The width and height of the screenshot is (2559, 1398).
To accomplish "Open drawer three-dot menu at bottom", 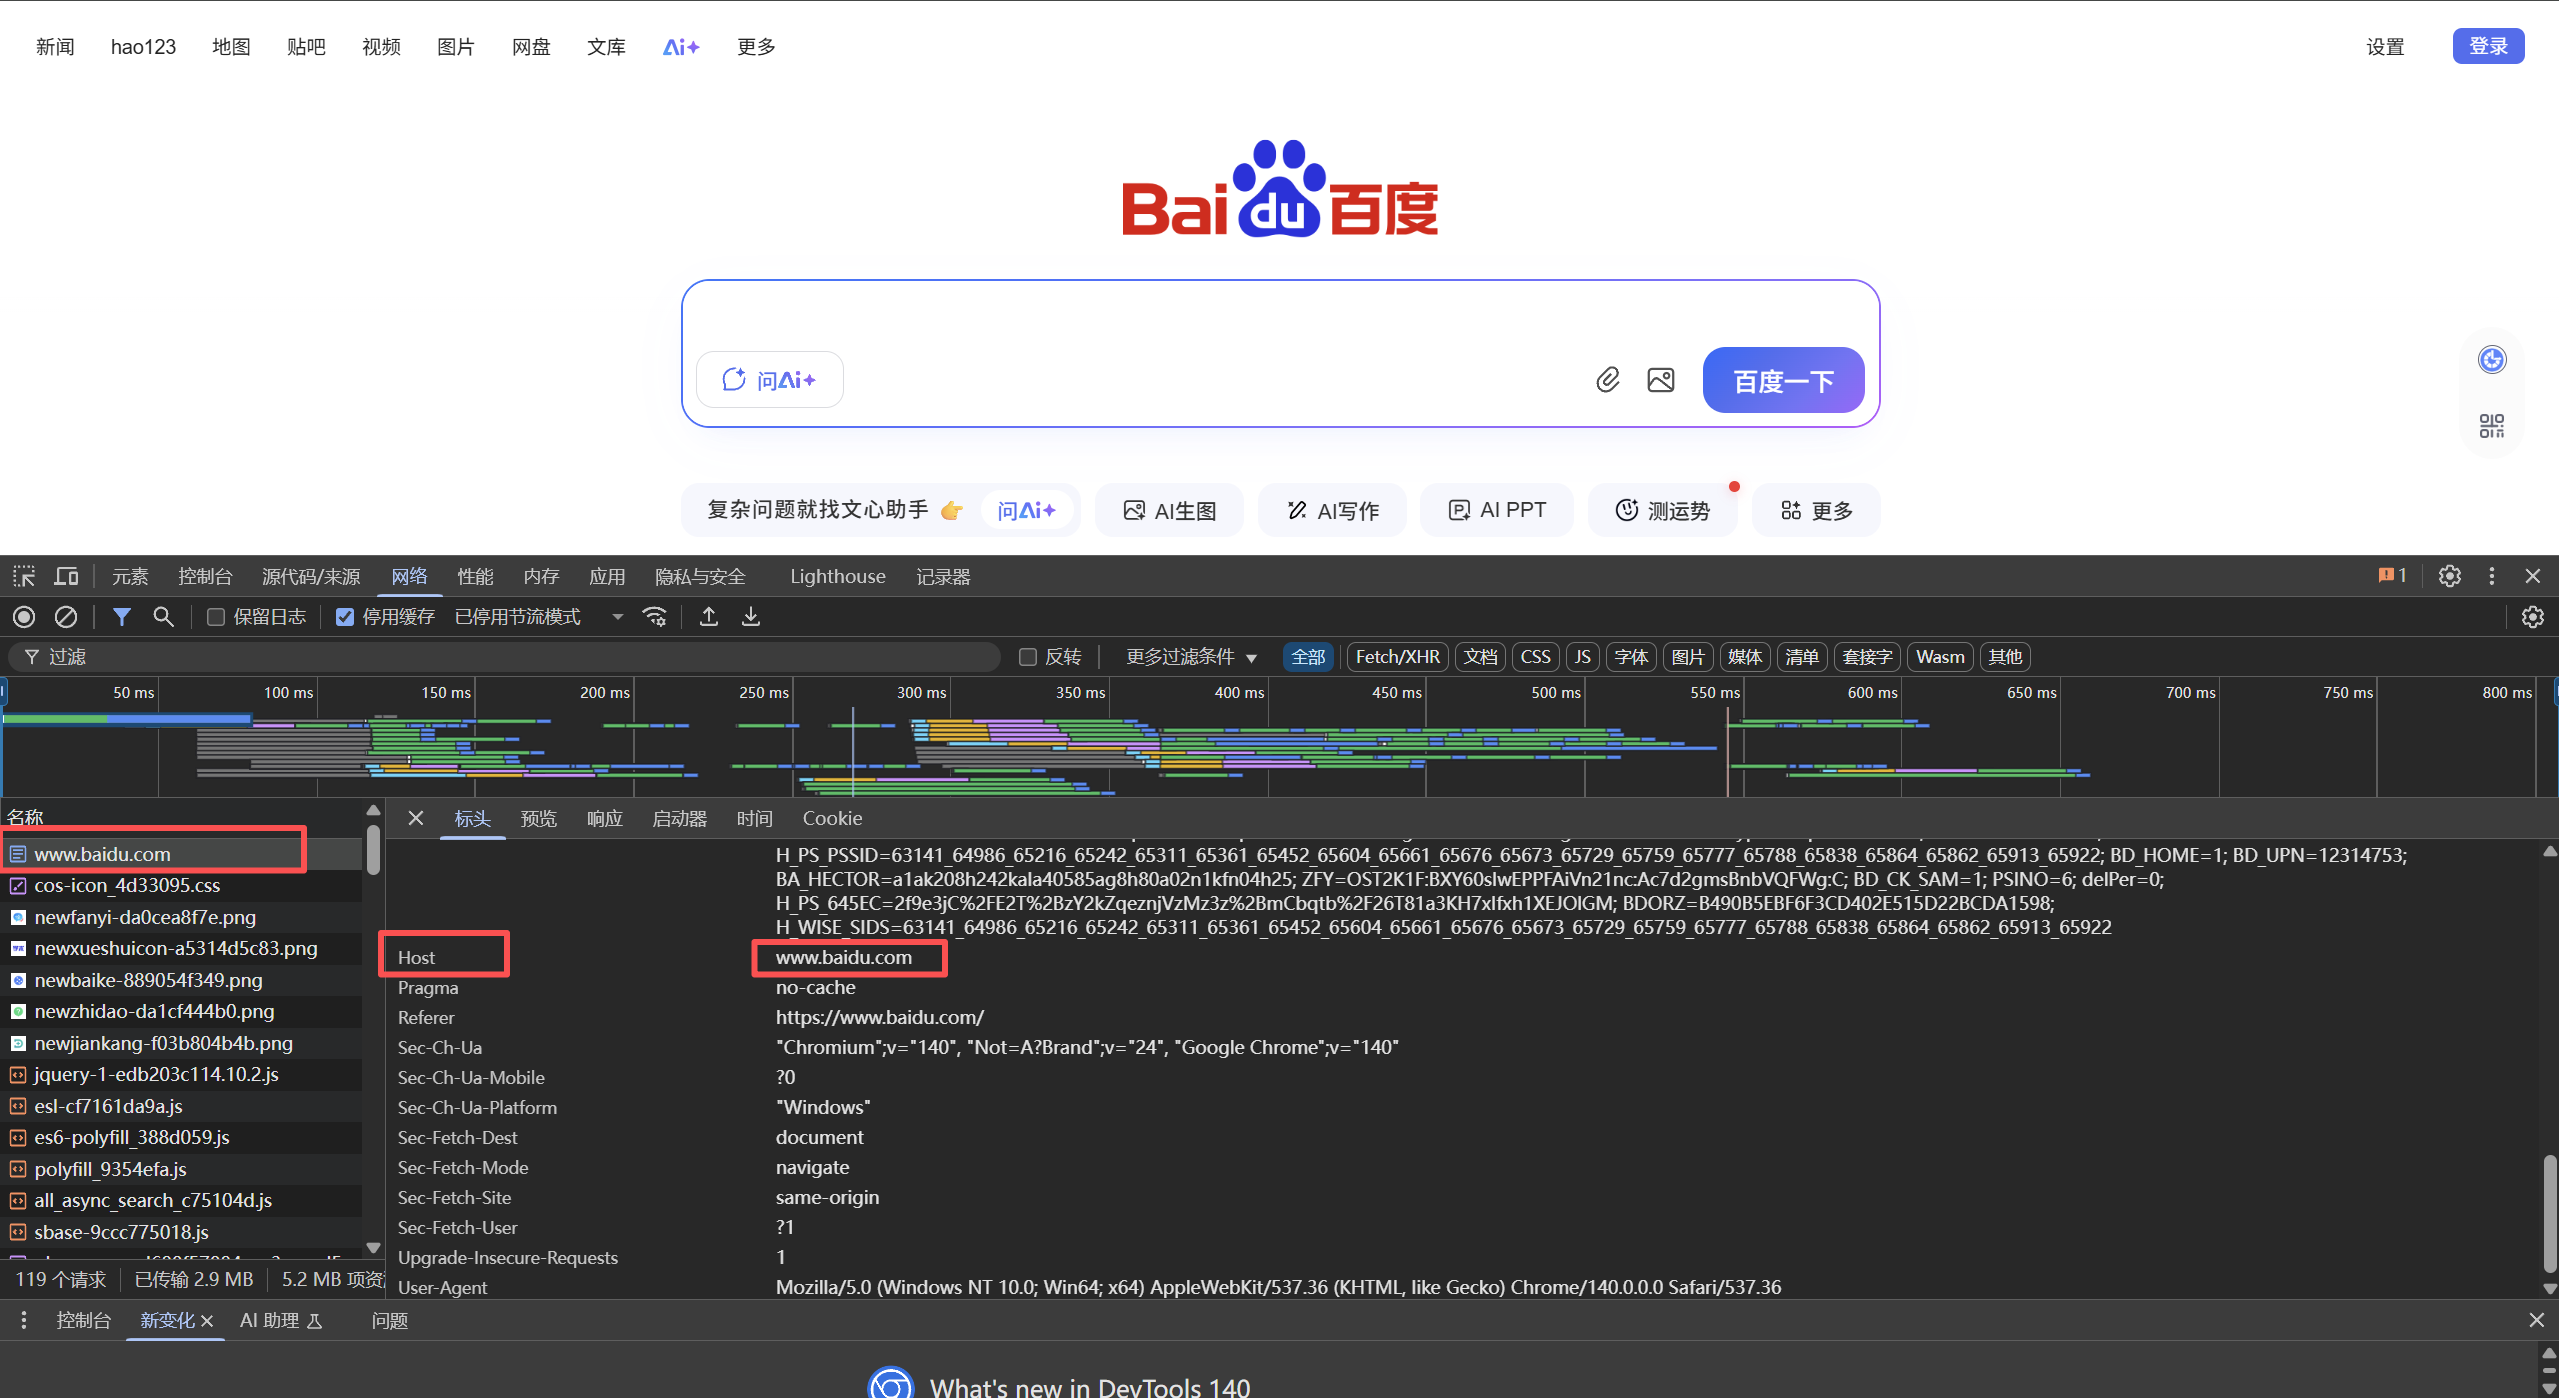I will coord(24,1320).
